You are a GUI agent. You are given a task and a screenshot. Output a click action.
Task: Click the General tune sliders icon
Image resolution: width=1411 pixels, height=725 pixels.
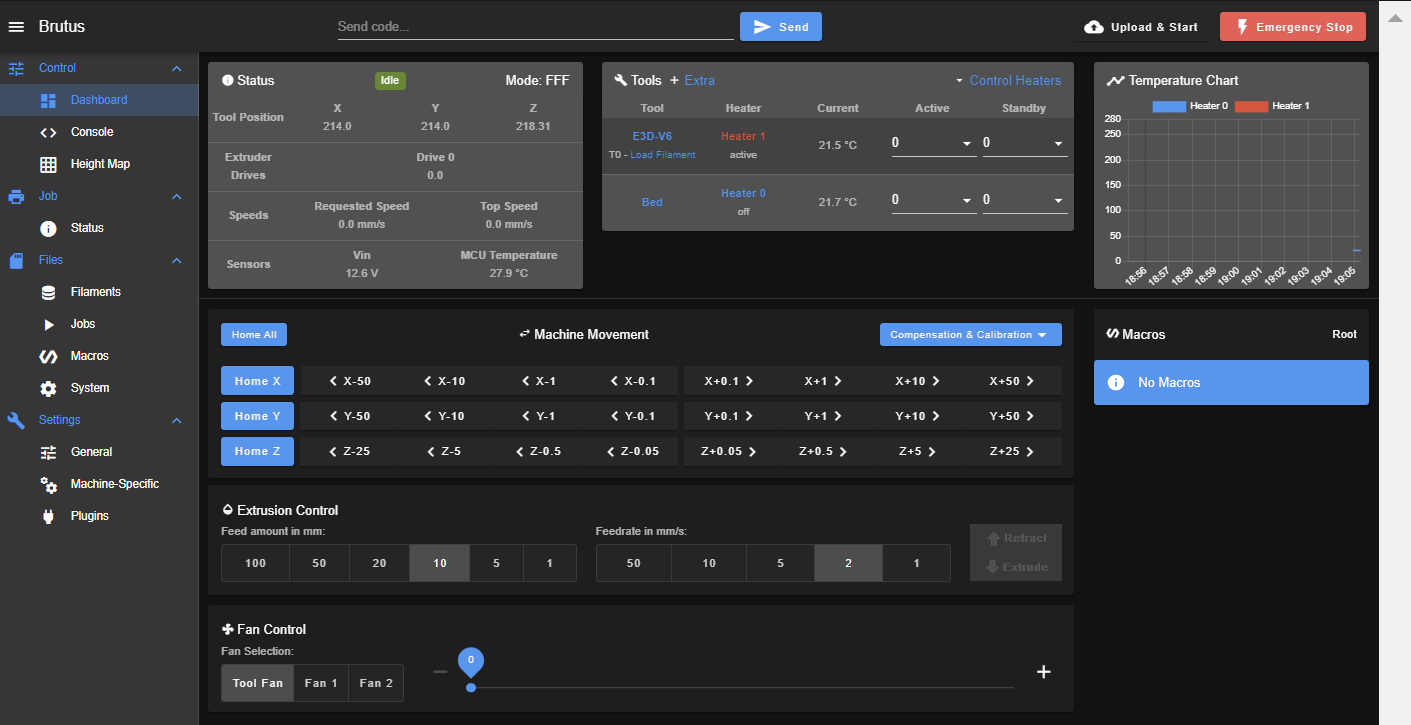pos(48,452)
